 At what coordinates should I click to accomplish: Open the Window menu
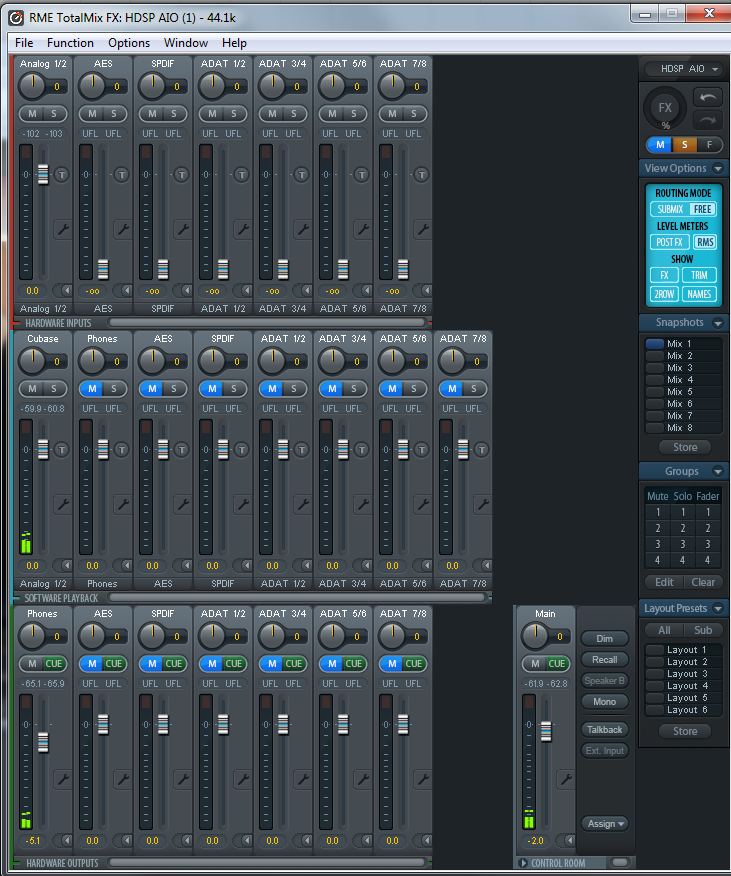point(186,43)
